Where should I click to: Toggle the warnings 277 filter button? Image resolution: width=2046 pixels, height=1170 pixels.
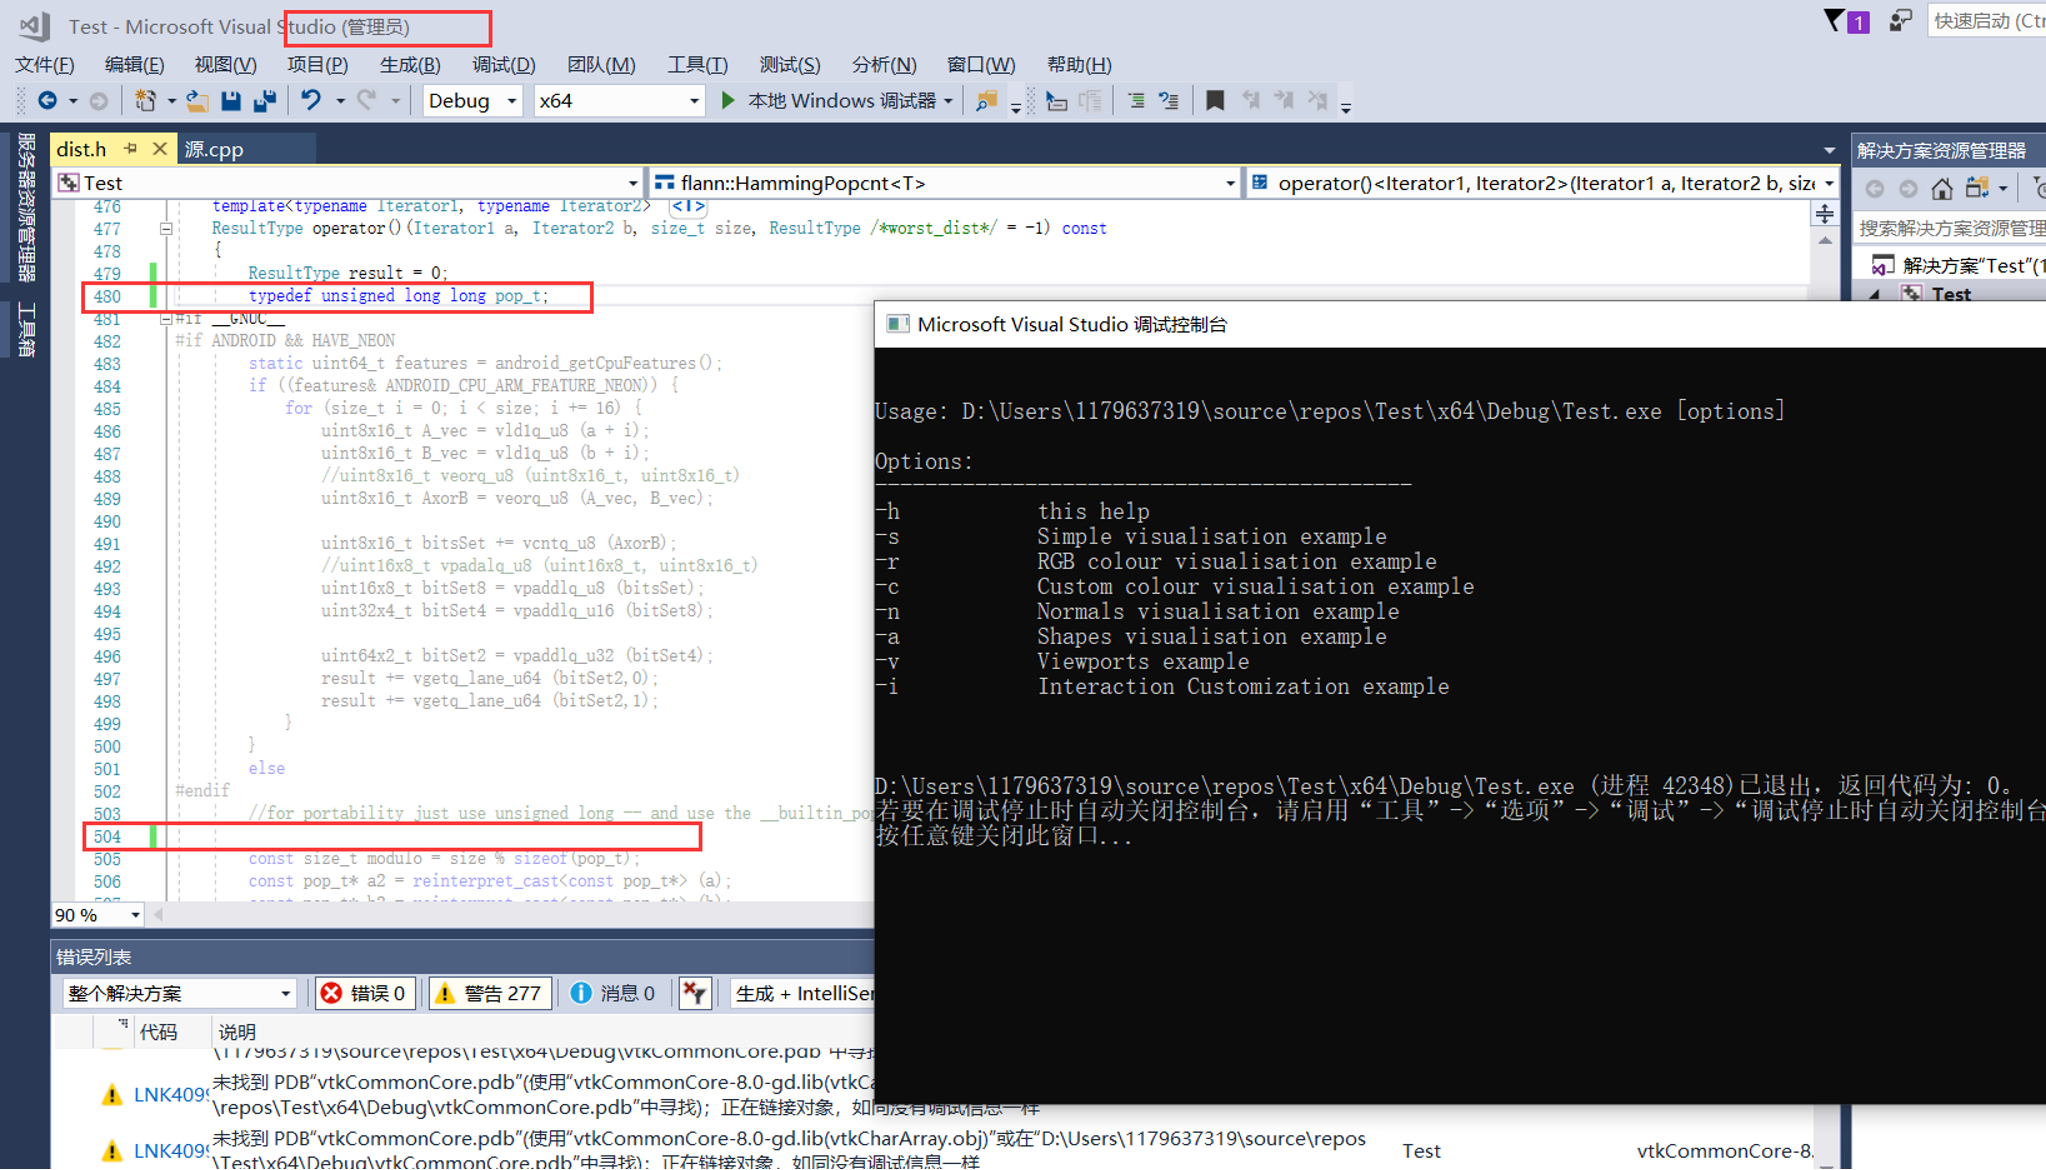coord(490,993)
